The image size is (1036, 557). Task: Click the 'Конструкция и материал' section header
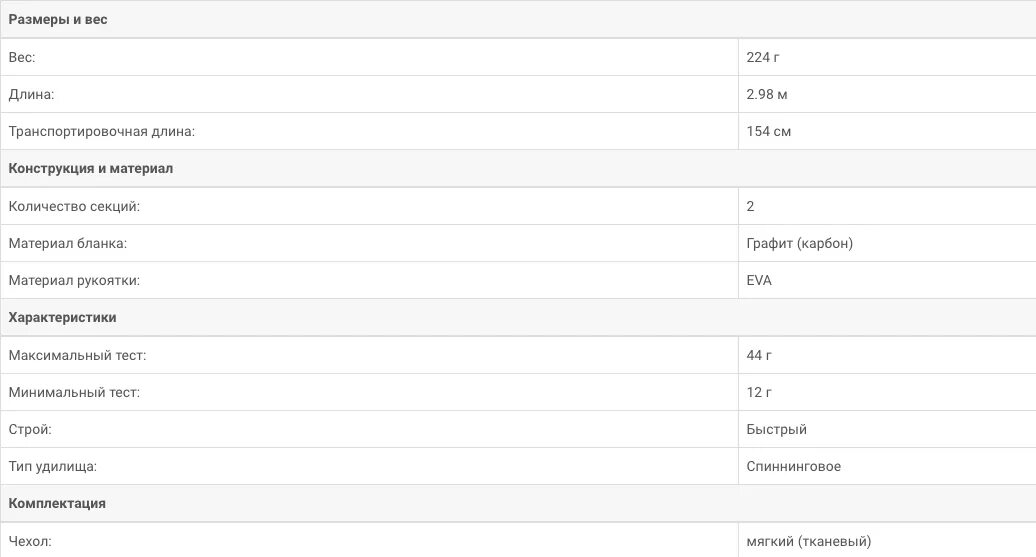coord(91,168)
